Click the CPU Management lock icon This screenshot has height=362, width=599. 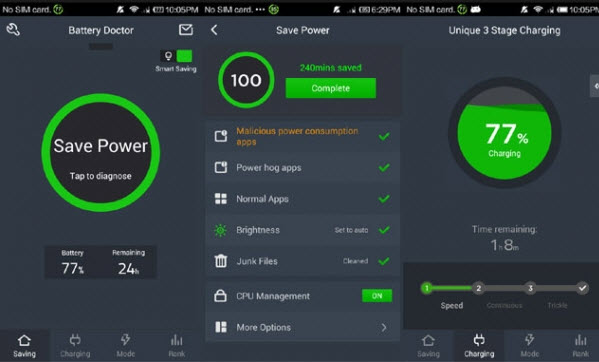(220, 296)
